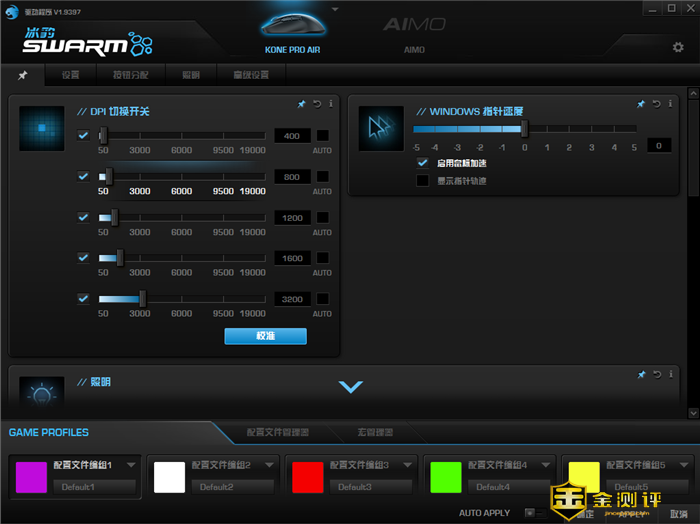700x524 pixels.
Task: Expand the panels with the blue down chevron
Action: pyautogui.click(x=350, y=387)
